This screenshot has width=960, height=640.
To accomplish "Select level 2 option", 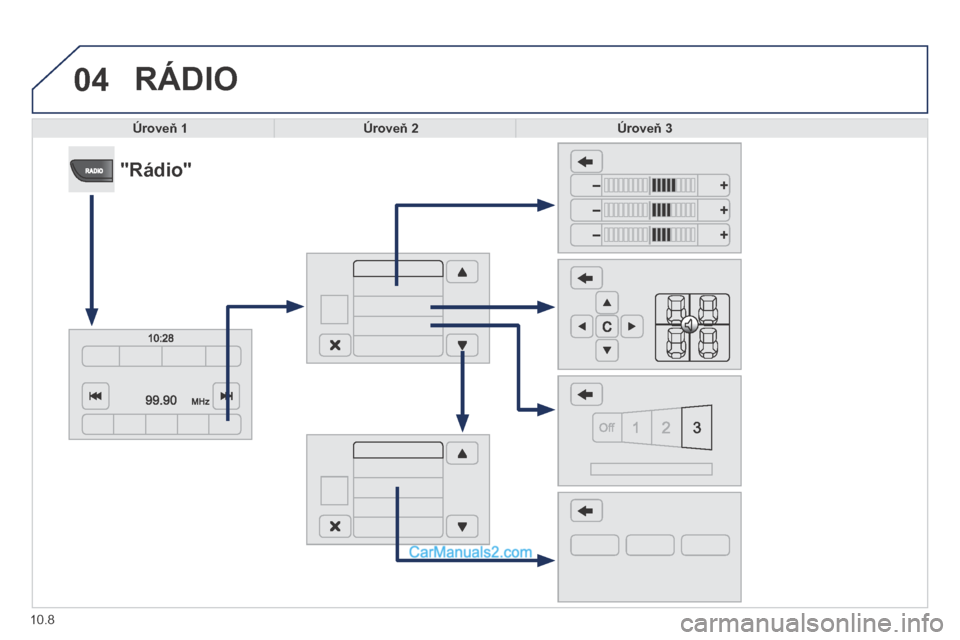I will pyautogui.click(x=666, y=427).
